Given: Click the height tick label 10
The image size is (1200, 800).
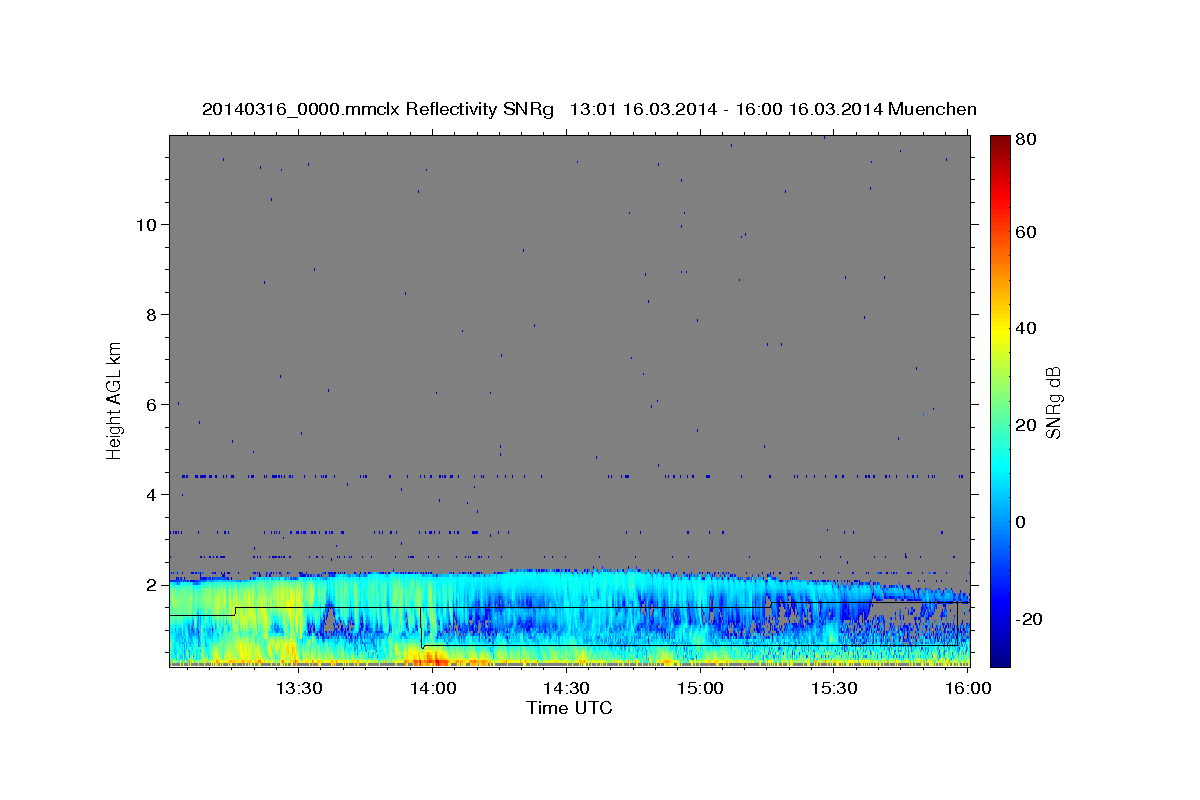Looking at the screenshot, I should [146, 224].
